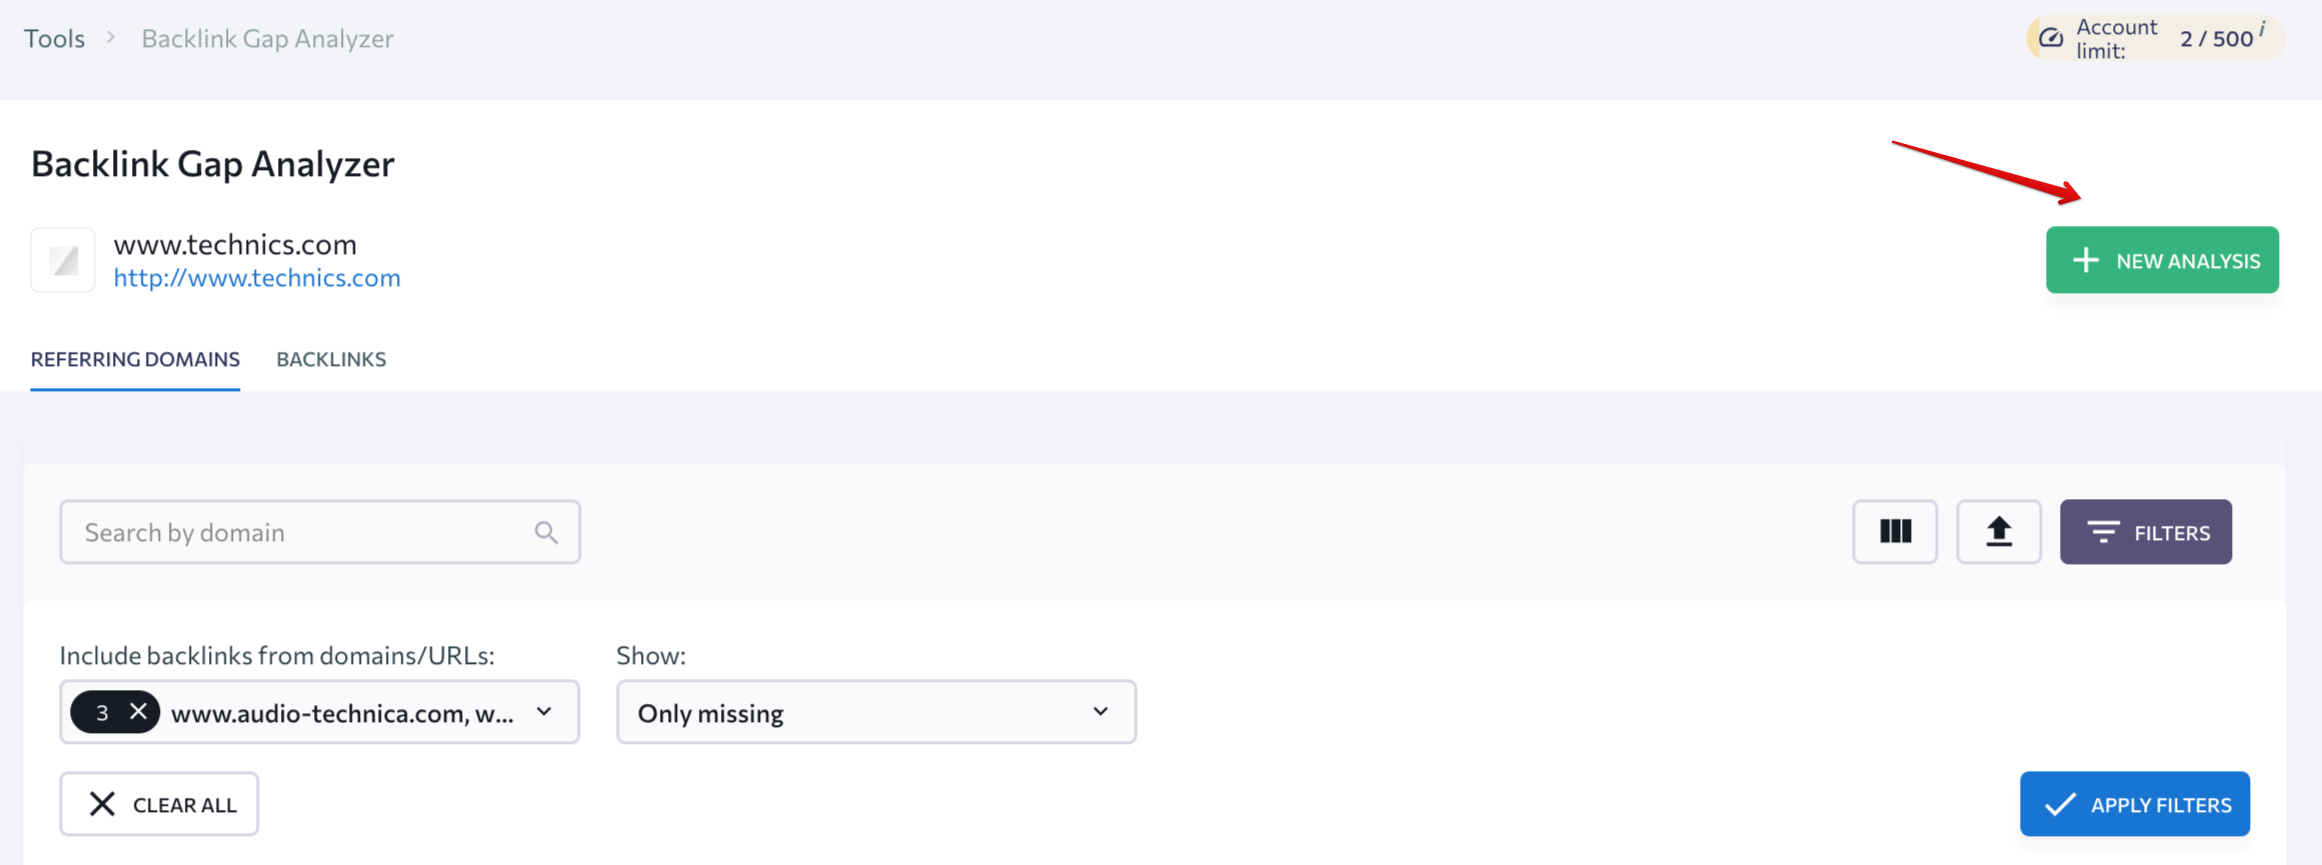This screenshot has width=2322, height=865.
Task: Click the search magnifier icon
Action: click(546, 532)
